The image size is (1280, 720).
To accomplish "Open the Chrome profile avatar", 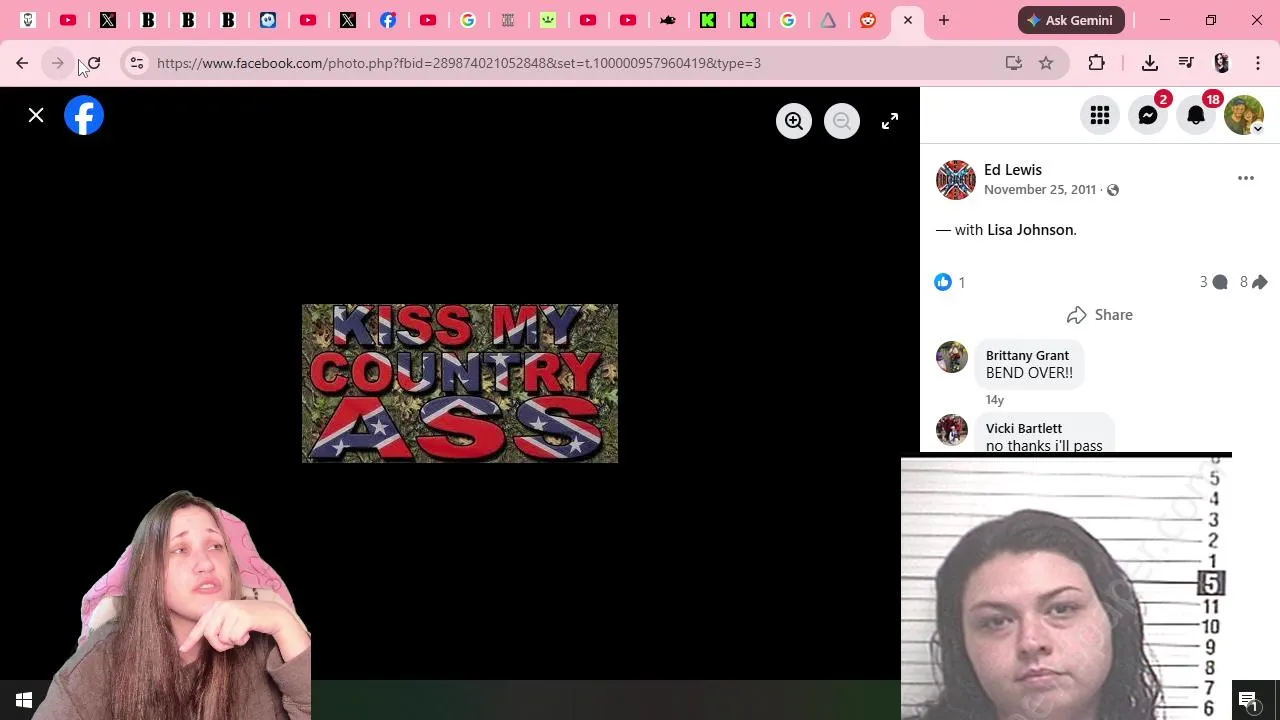I will [1222, 63].
